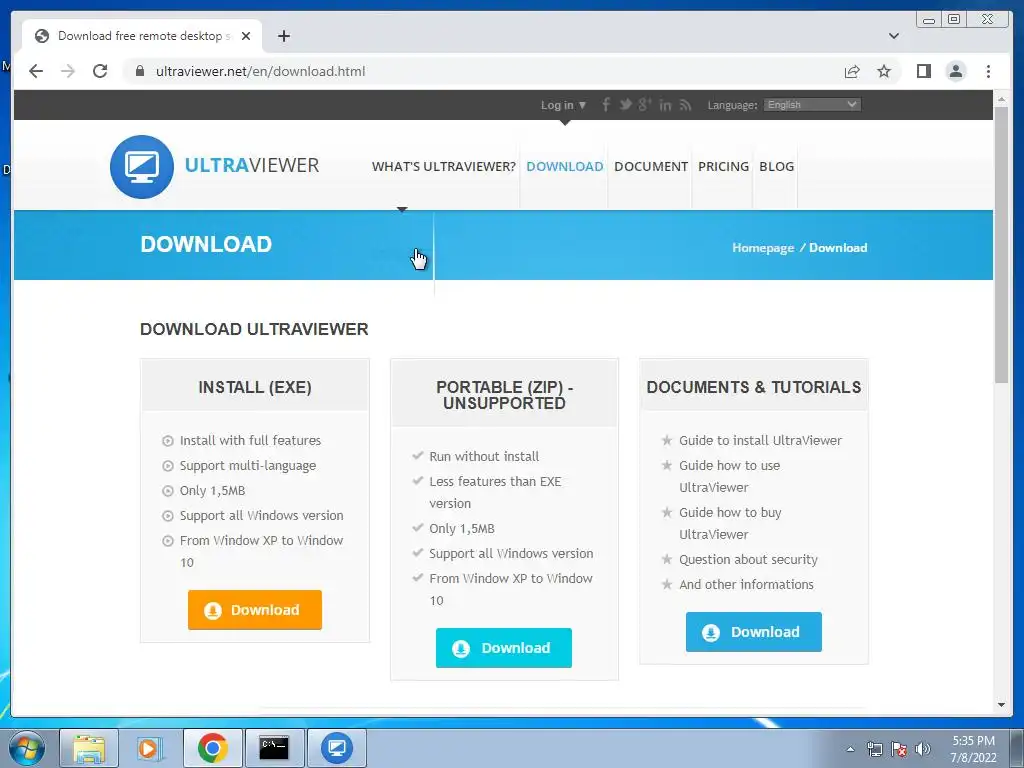Click the address bar URL field
This screenshot has height=768, width=1024.
pos(483,71)
